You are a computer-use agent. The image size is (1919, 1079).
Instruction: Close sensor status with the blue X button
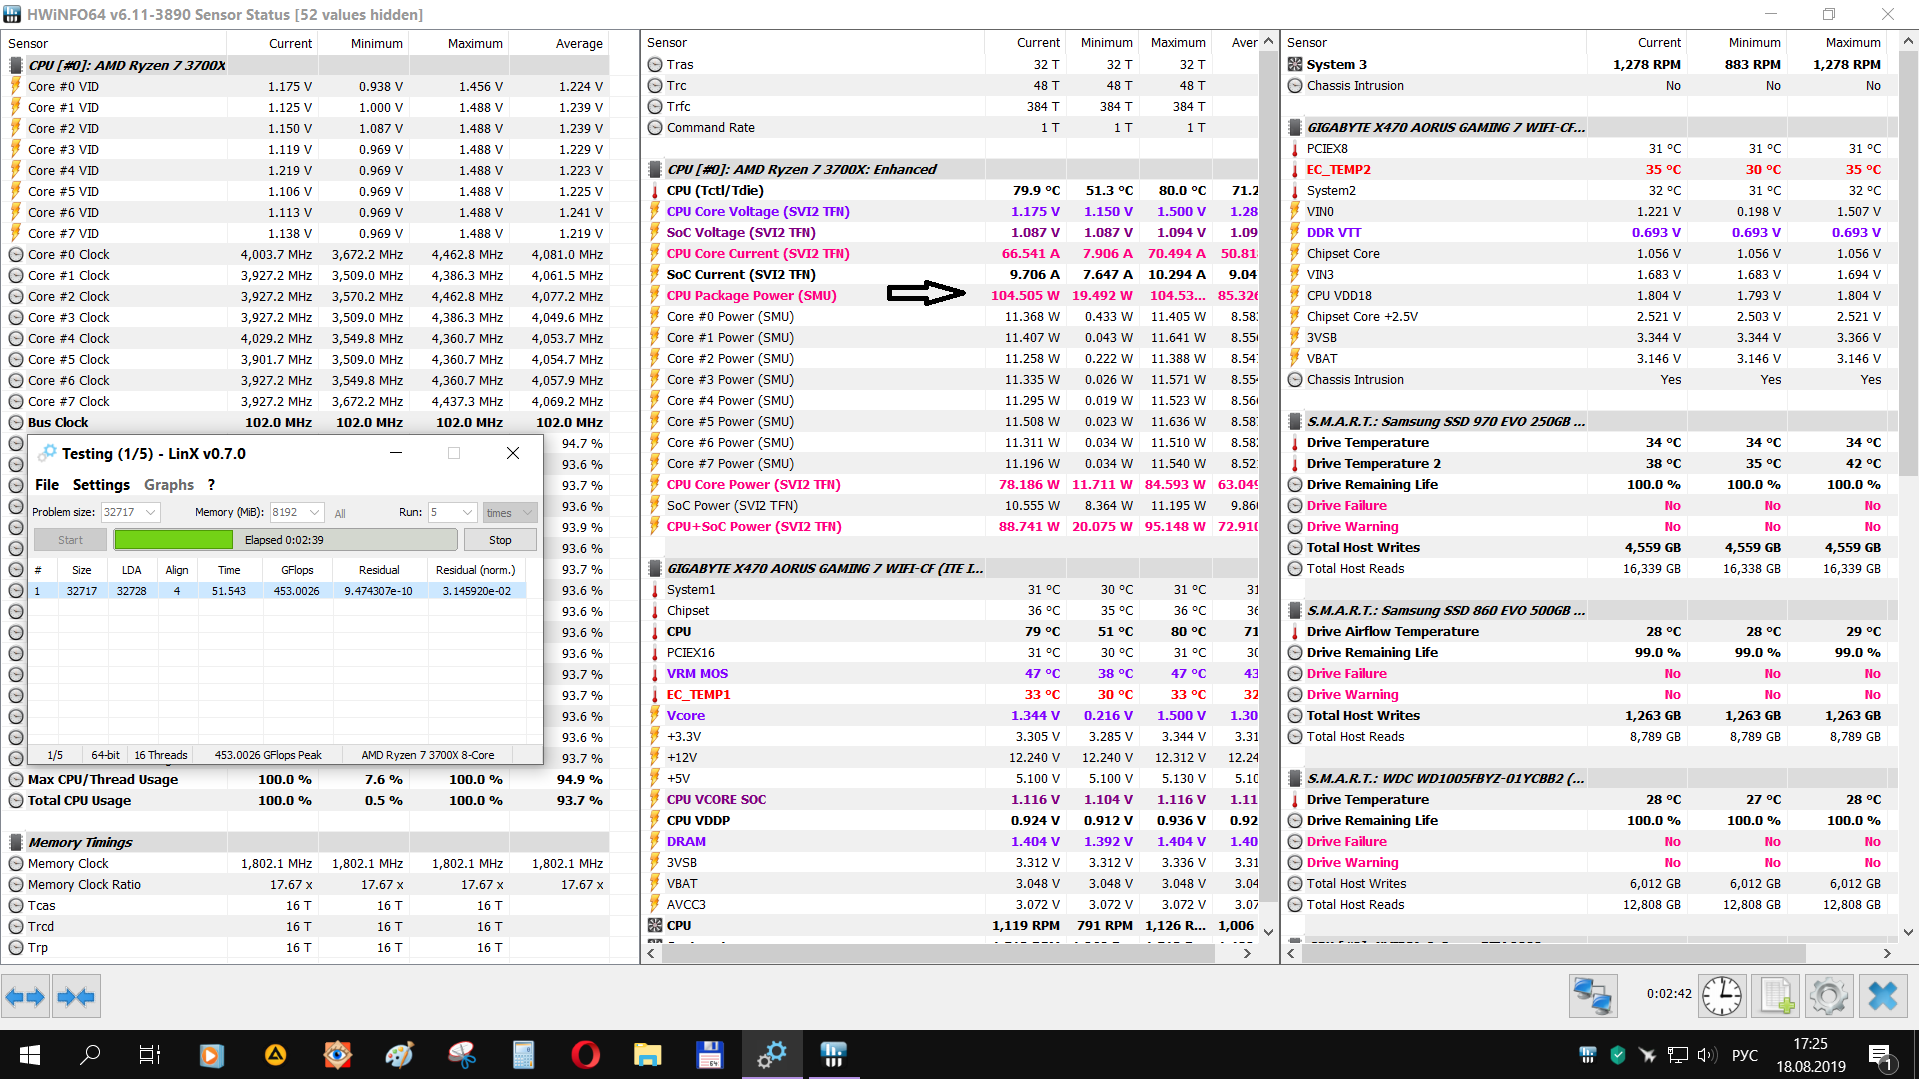[x=1883, y=996]
